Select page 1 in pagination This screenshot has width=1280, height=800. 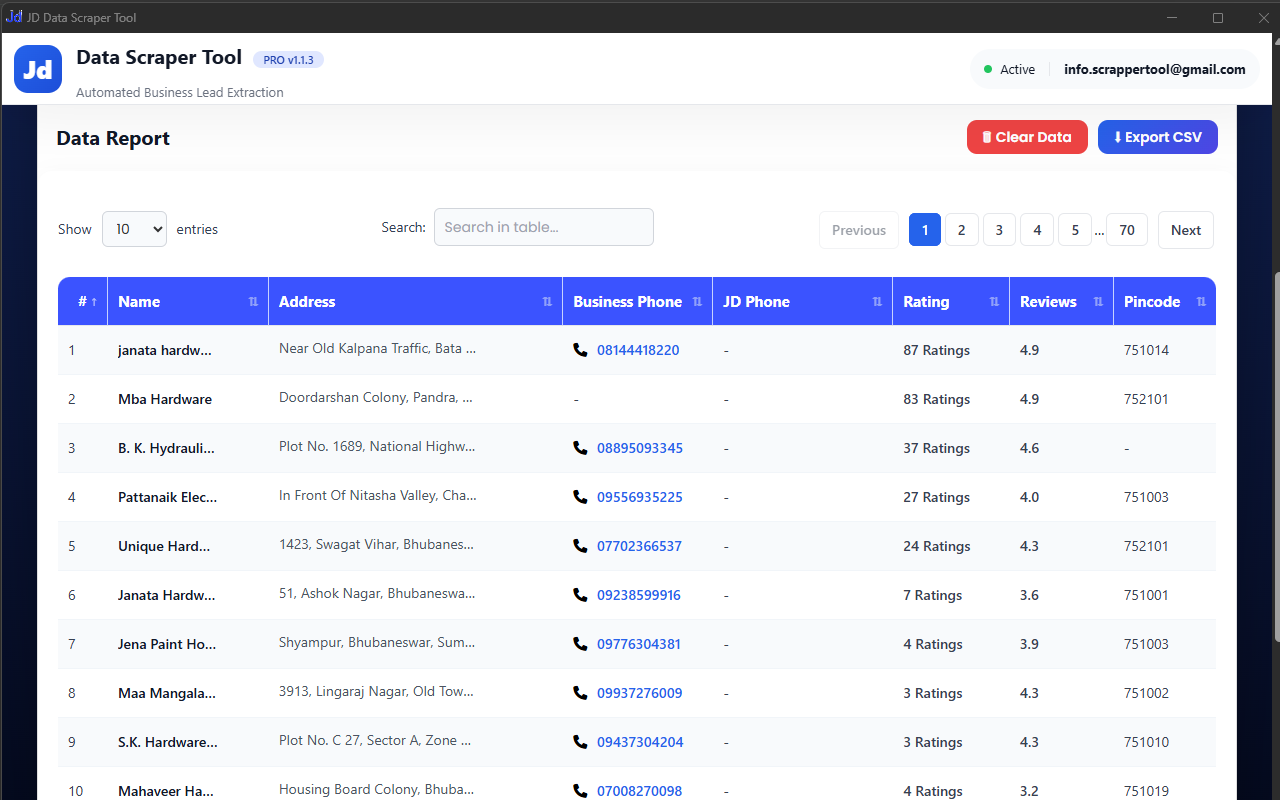coord(925,230)
